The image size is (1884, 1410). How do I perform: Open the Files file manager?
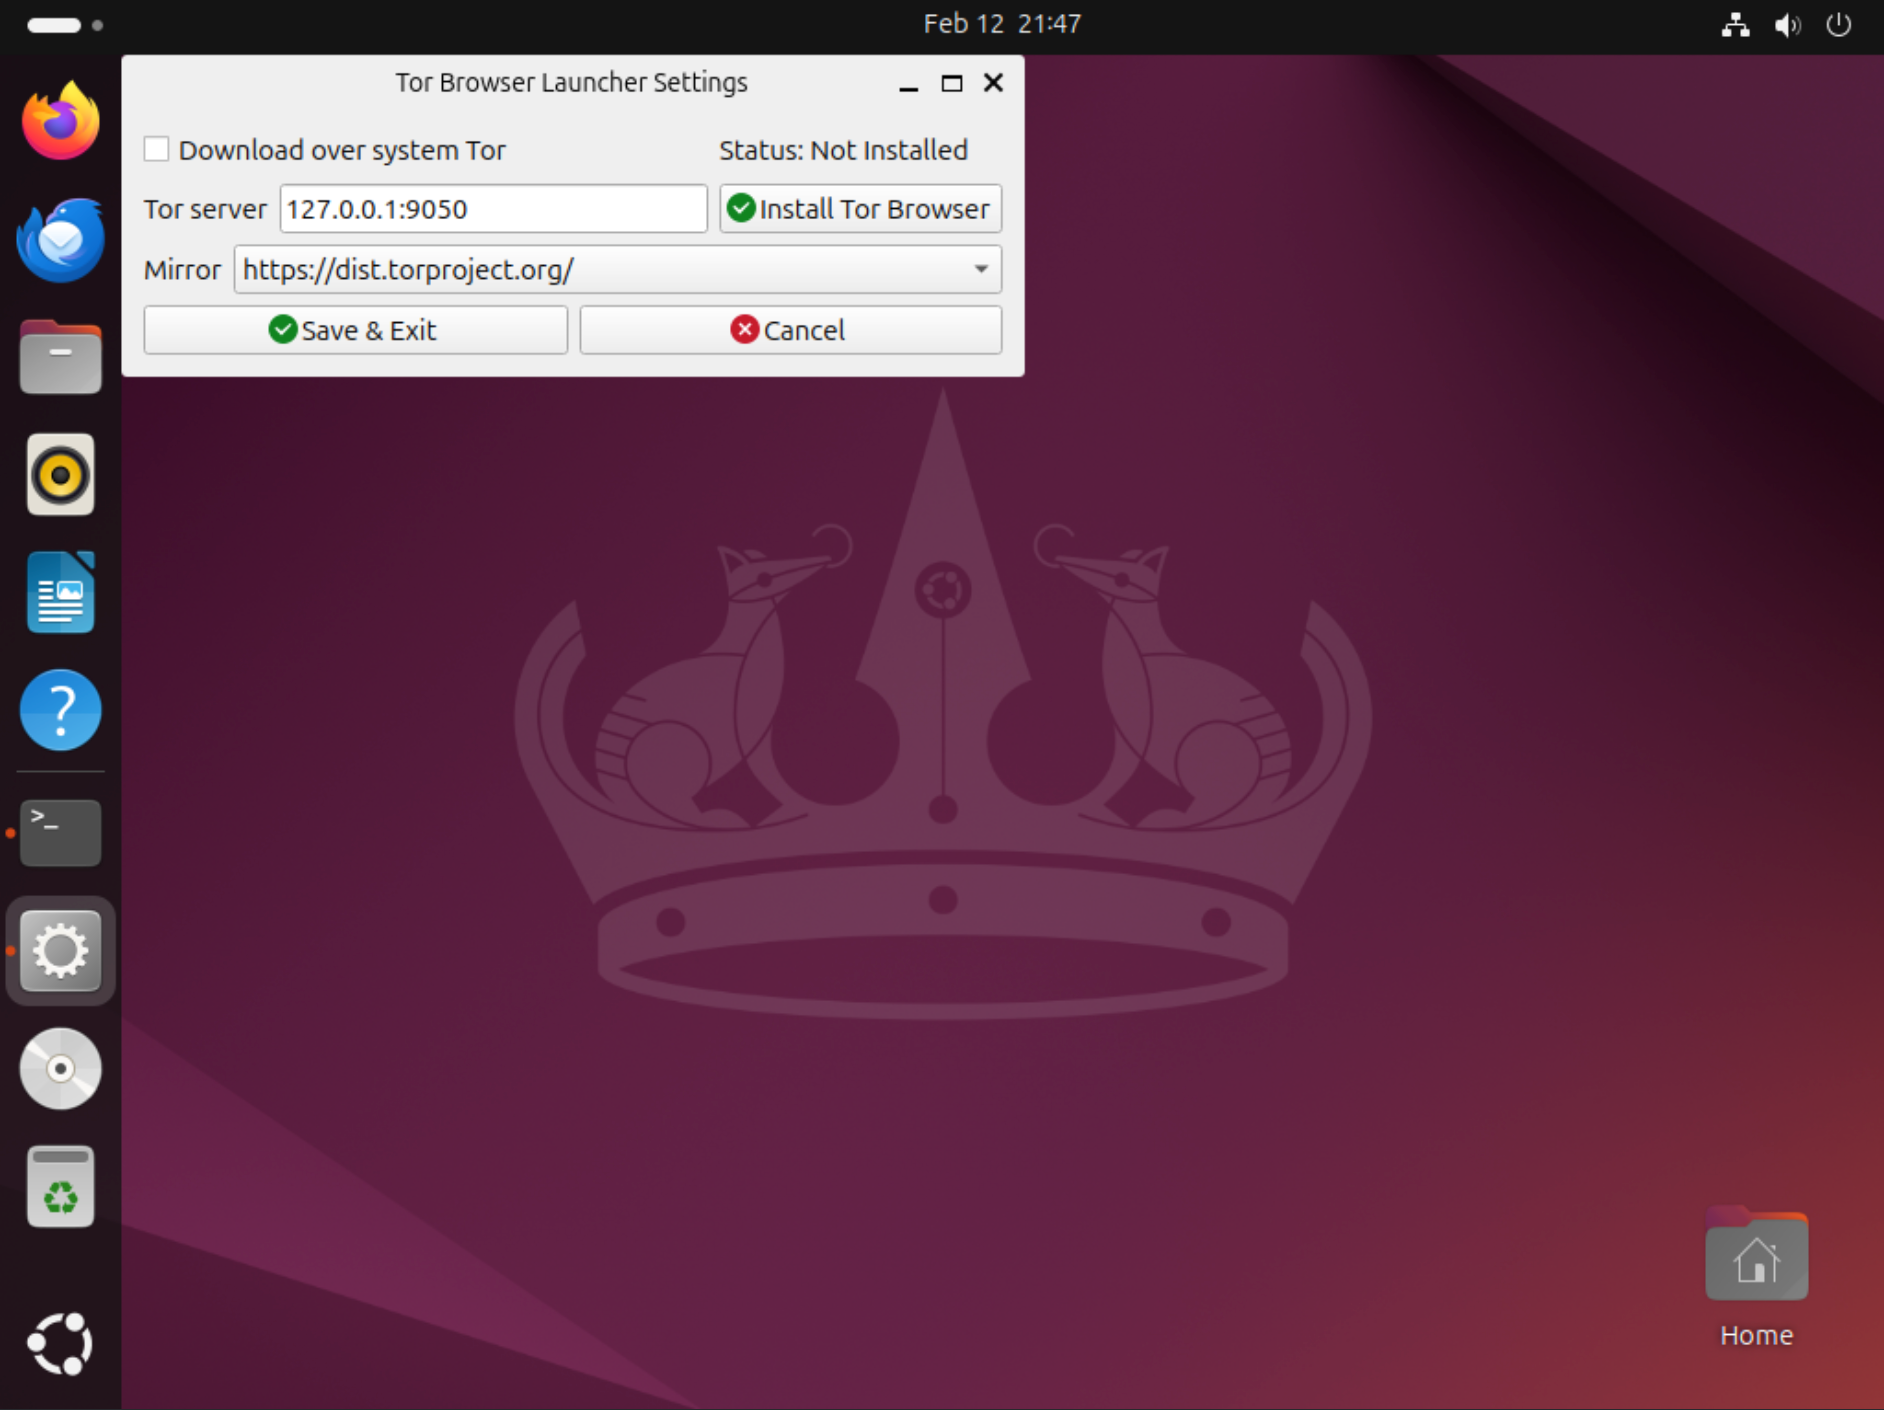click(59, 356)
